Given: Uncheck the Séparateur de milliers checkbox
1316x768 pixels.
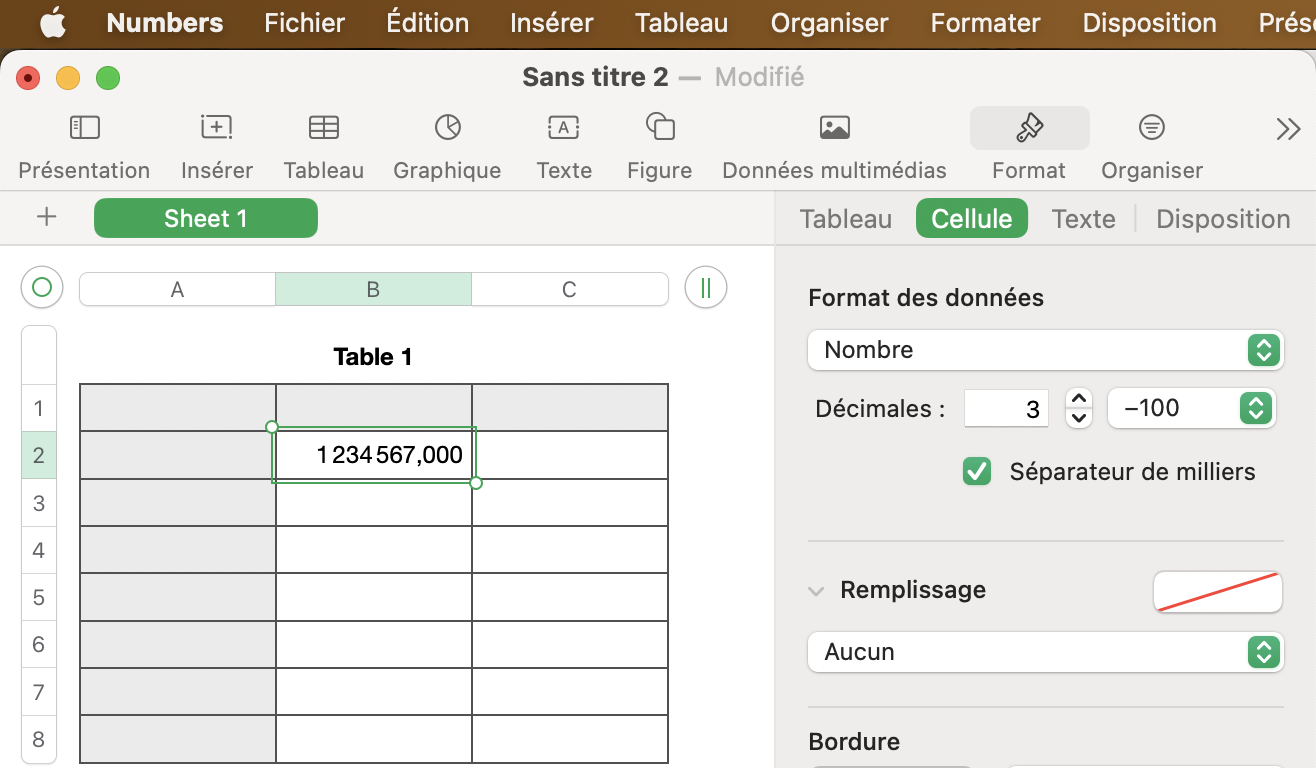Looking at the screenshot, I should (977, 471).
